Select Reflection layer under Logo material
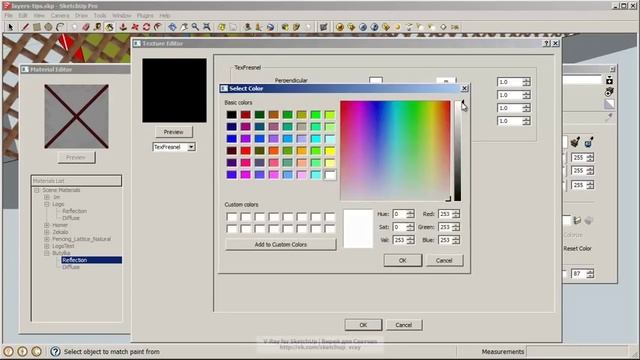This screenshot has width=640, height=360. pyautogui.click(x=75, y=211)
